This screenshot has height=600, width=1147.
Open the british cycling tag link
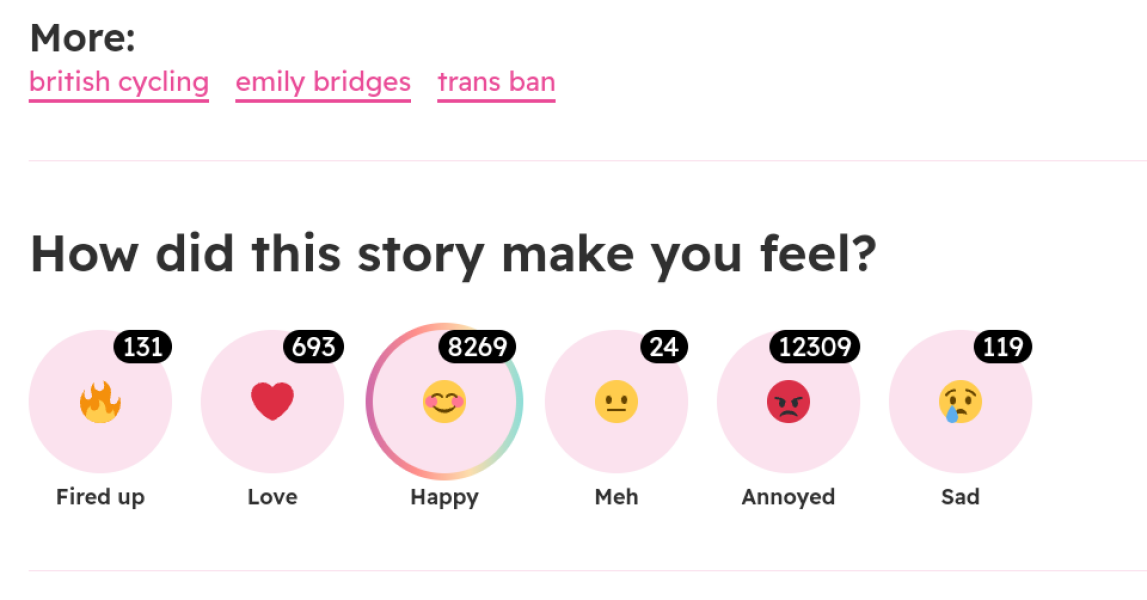(118, 82)
